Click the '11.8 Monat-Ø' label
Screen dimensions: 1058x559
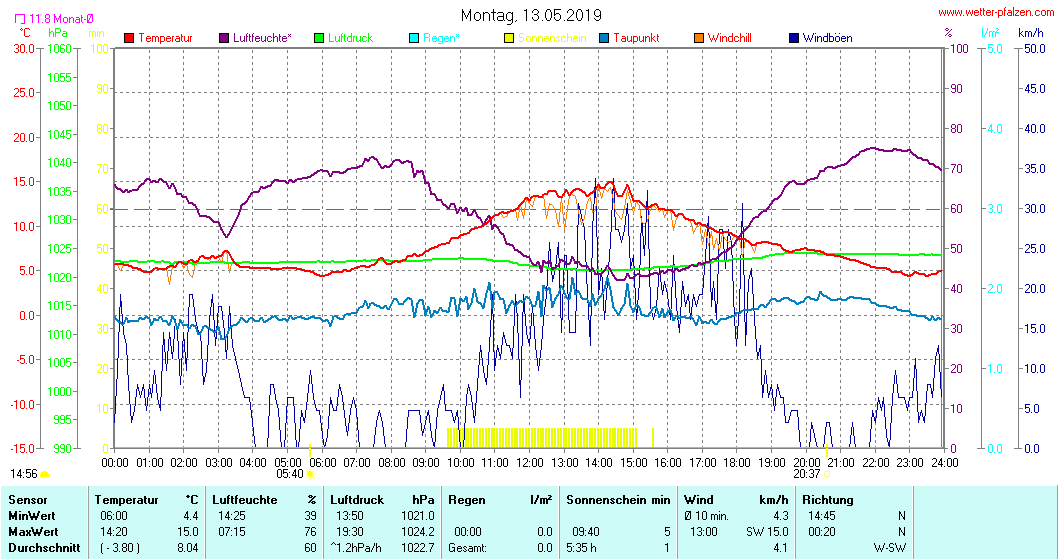point(60,19)
